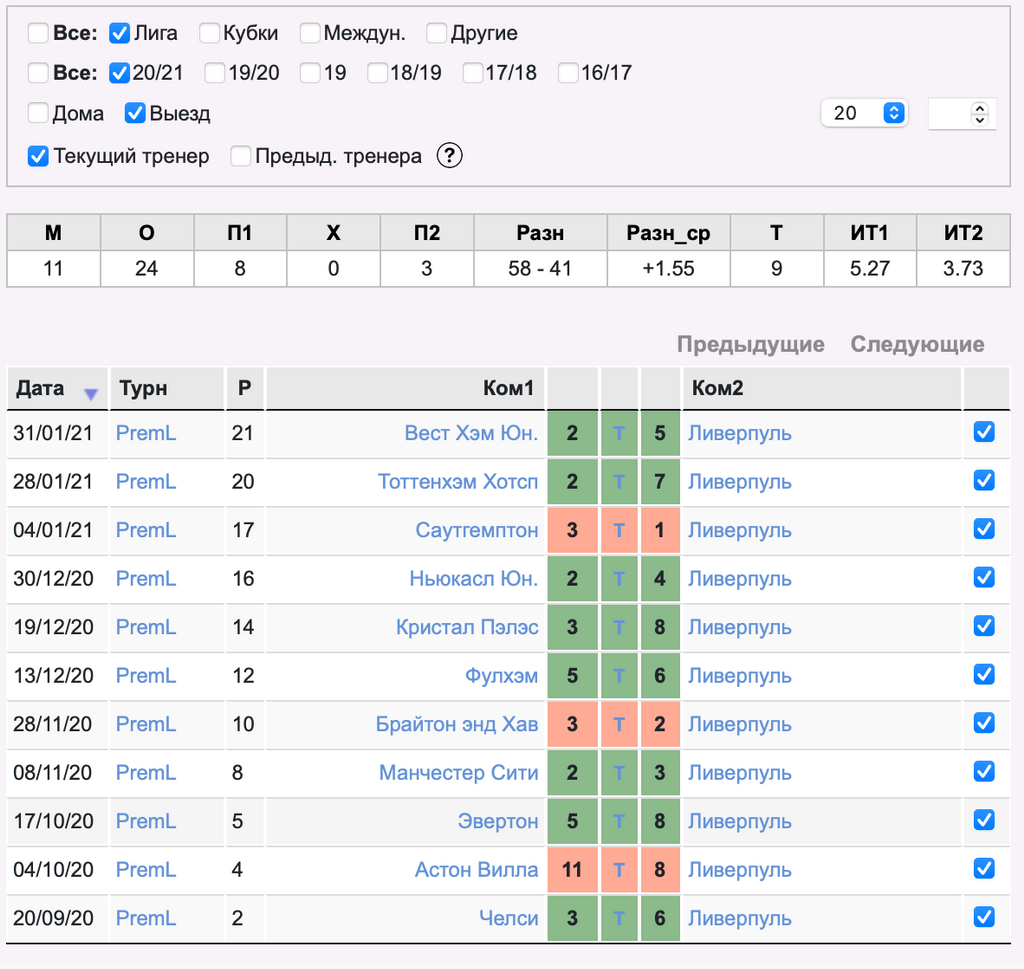Open the match count dropdown showing 20
Image resolution: width=1024 pixels, height=969 pixels.
(x=864, y=113)
